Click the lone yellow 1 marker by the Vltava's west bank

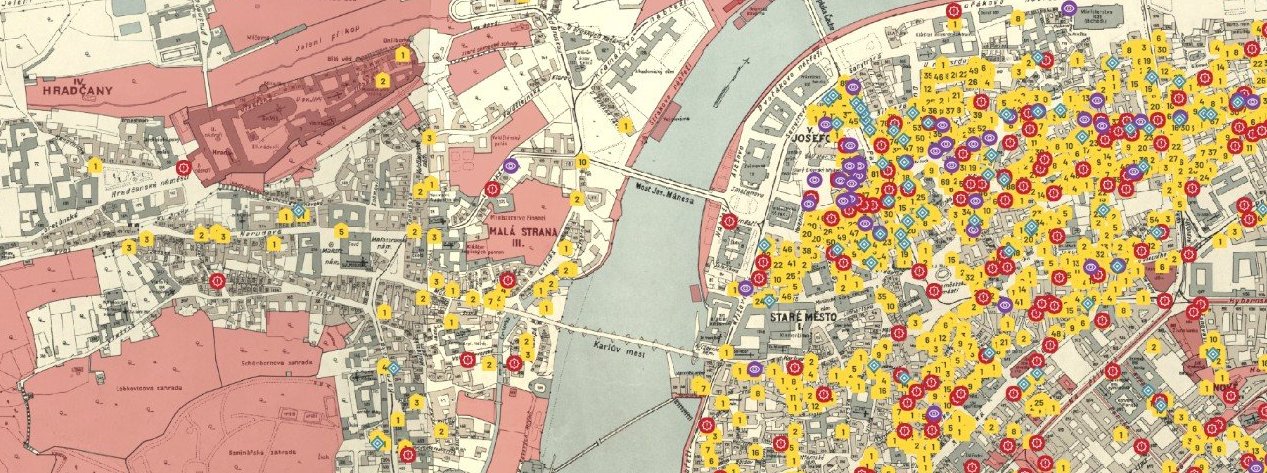tap(624, 126)
